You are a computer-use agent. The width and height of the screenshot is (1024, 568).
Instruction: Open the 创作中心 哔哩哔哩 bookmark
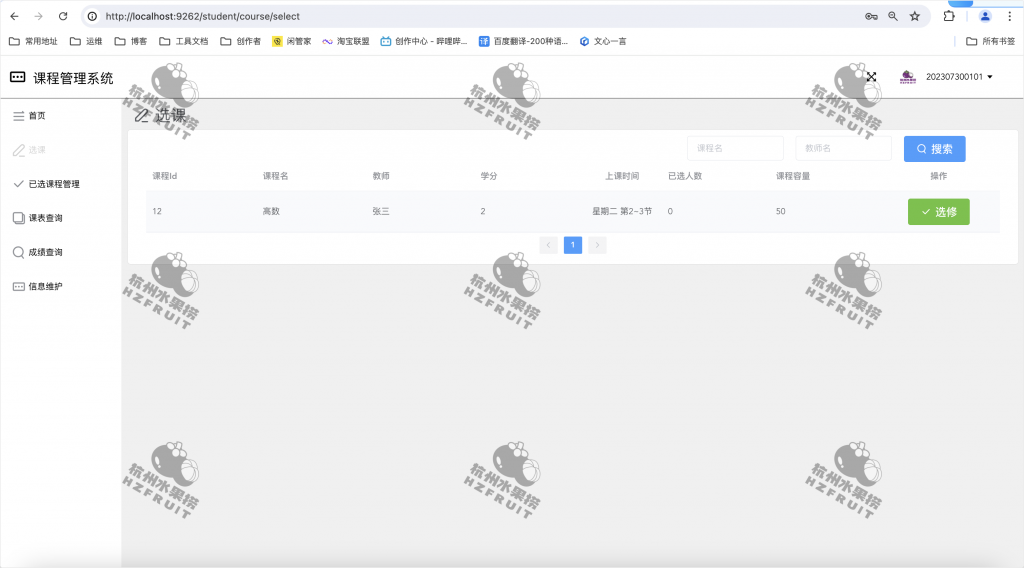(x=424, y=41)
